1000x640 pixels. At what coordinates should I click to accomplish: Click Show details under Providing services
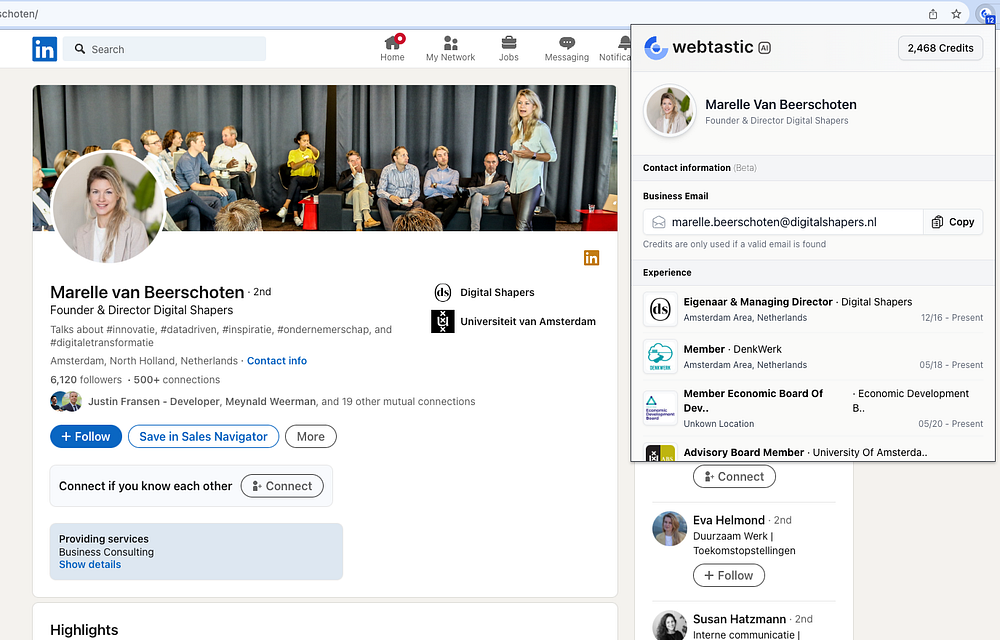coord(90,565)
